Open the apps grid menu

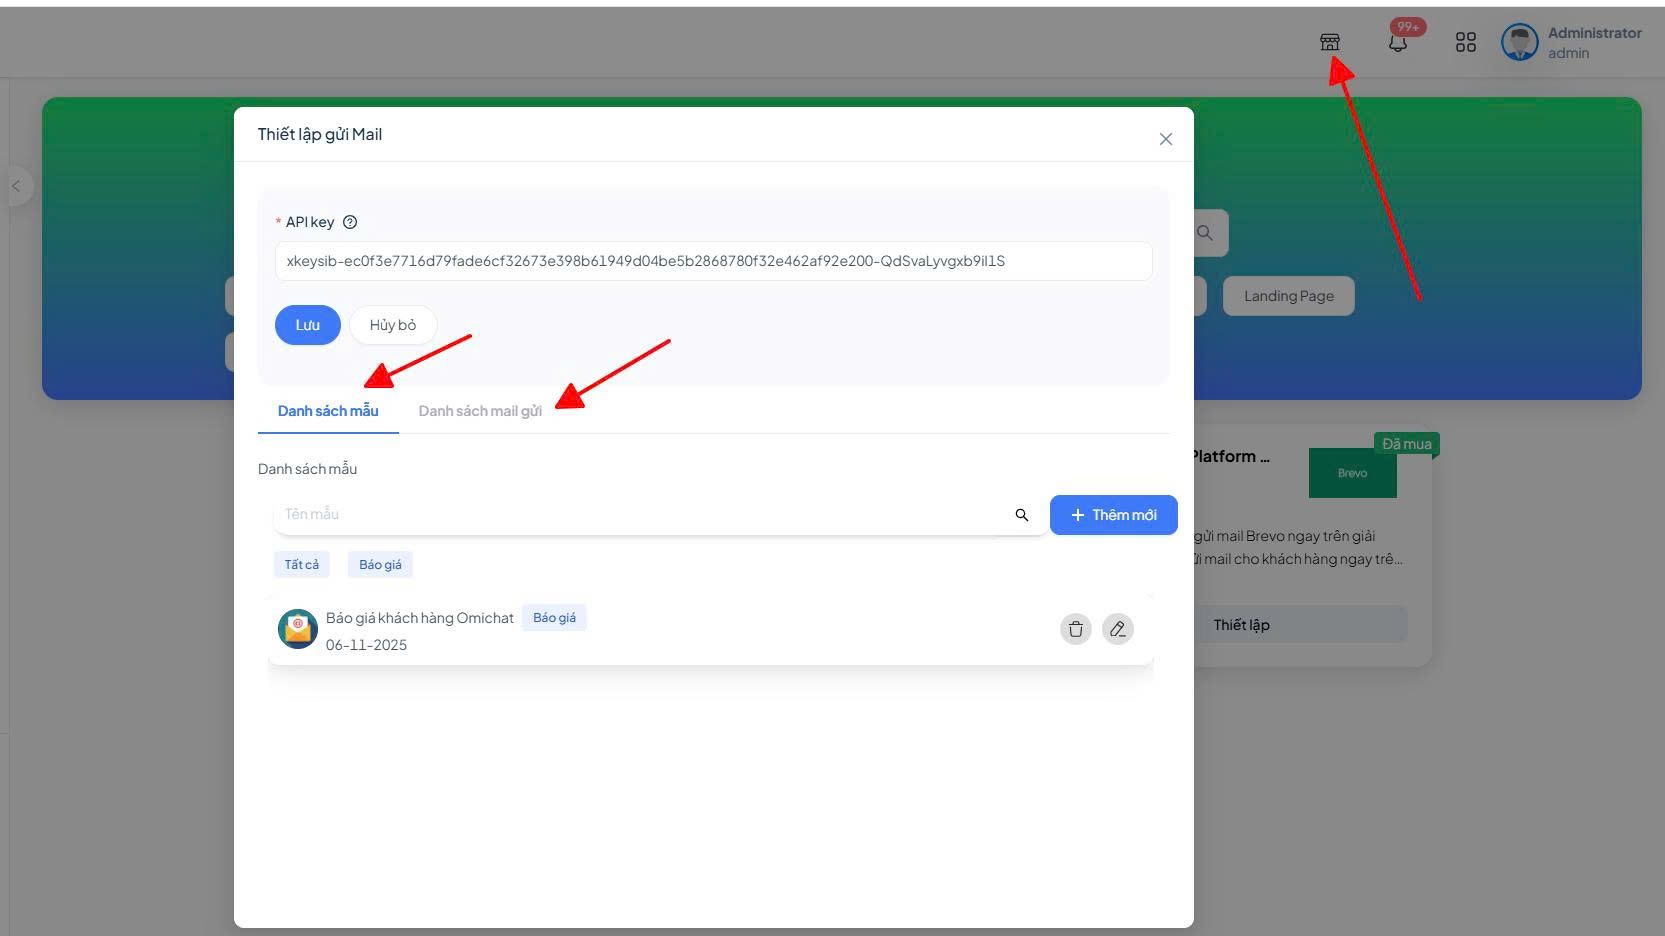tap(1465, 42)
